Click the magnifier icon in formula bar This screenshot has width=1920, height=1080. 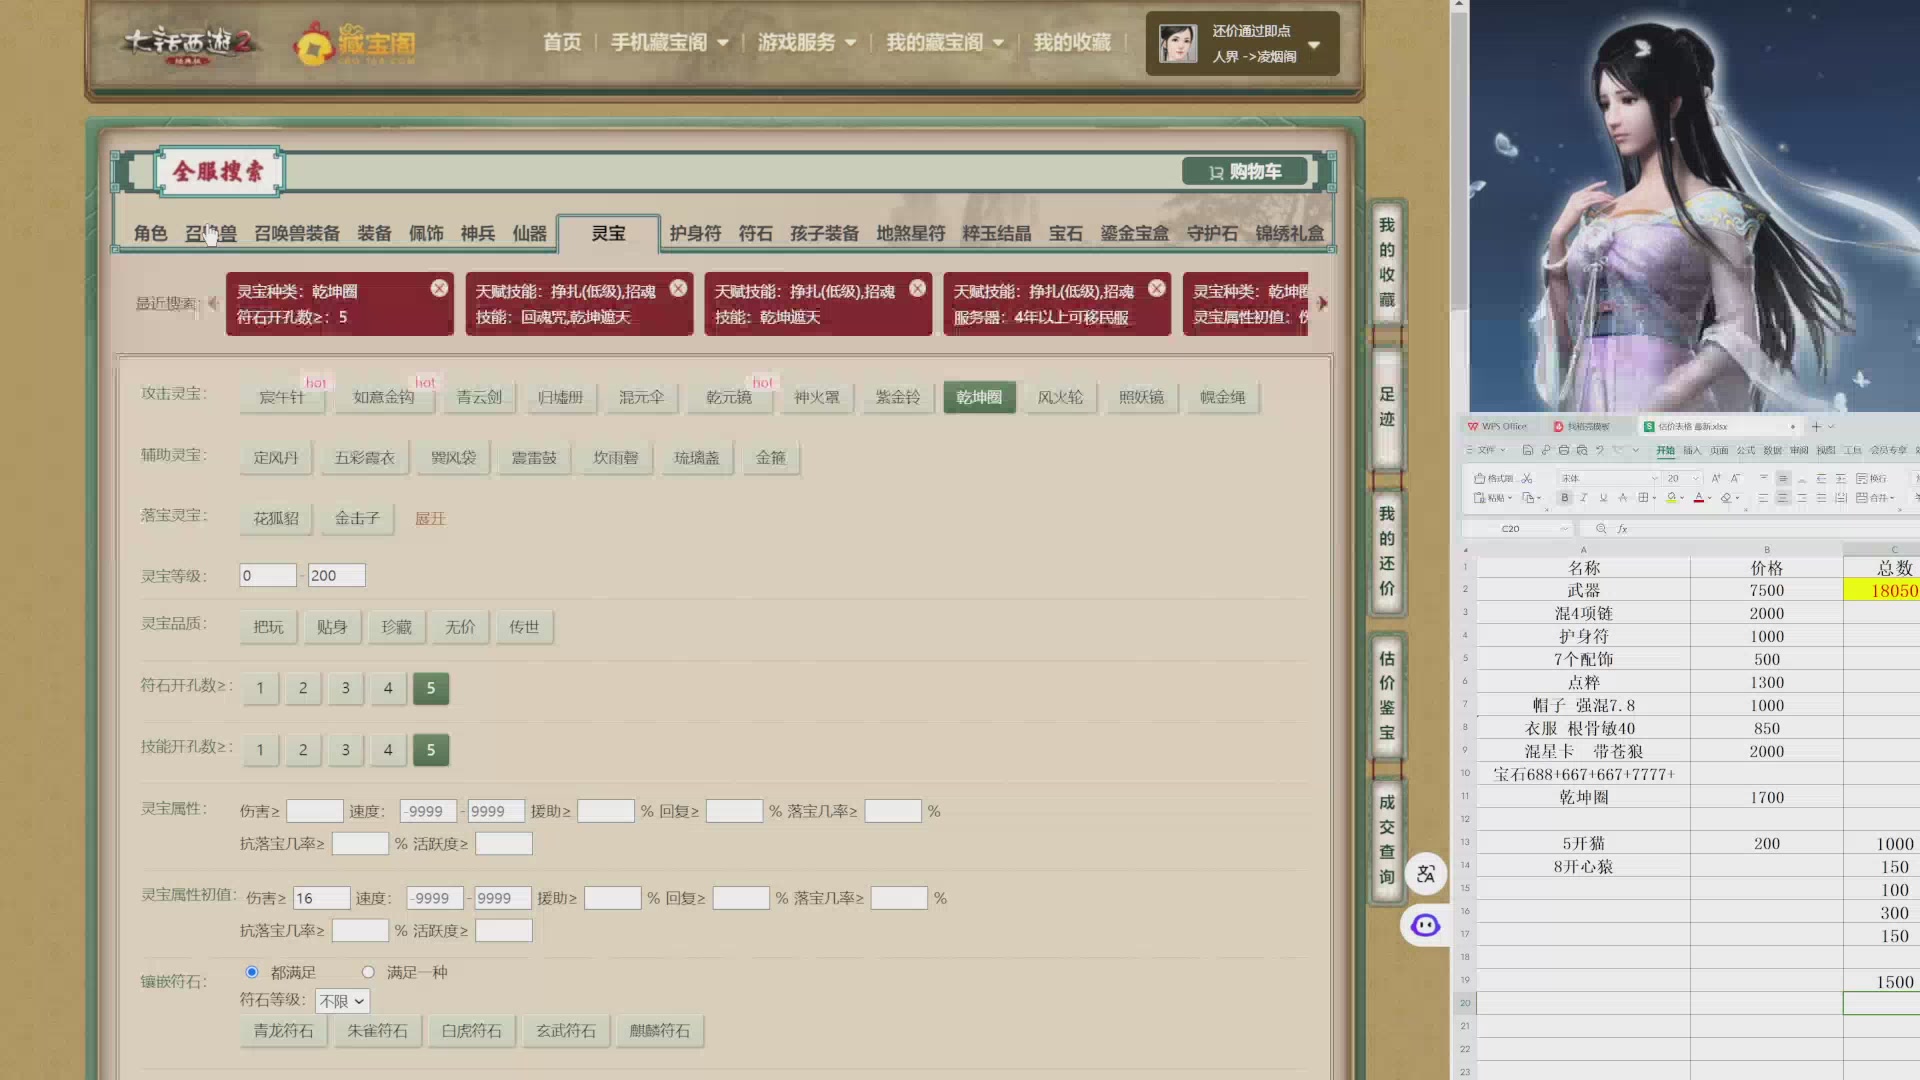(1601, 529)
